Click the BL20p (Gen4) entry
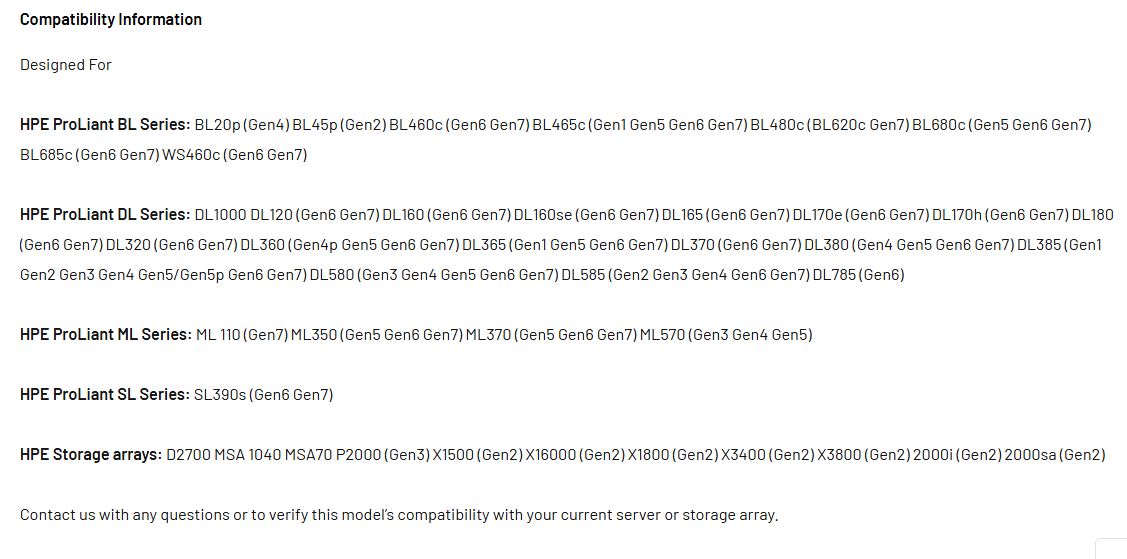Image resolution: width=1127 pixels, height=559 pixels. (242, 125)
